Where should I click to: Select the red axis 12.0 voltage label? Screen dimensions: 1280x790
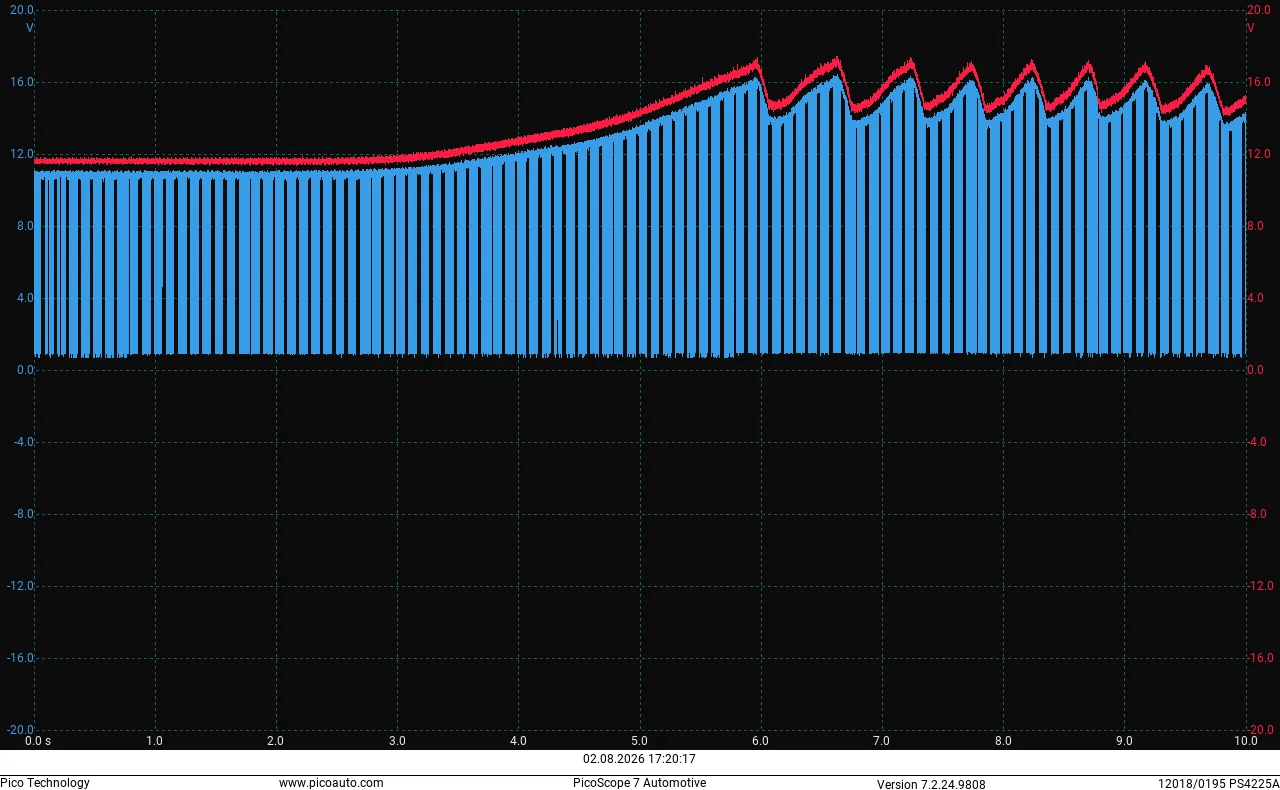click(1259, 154)
